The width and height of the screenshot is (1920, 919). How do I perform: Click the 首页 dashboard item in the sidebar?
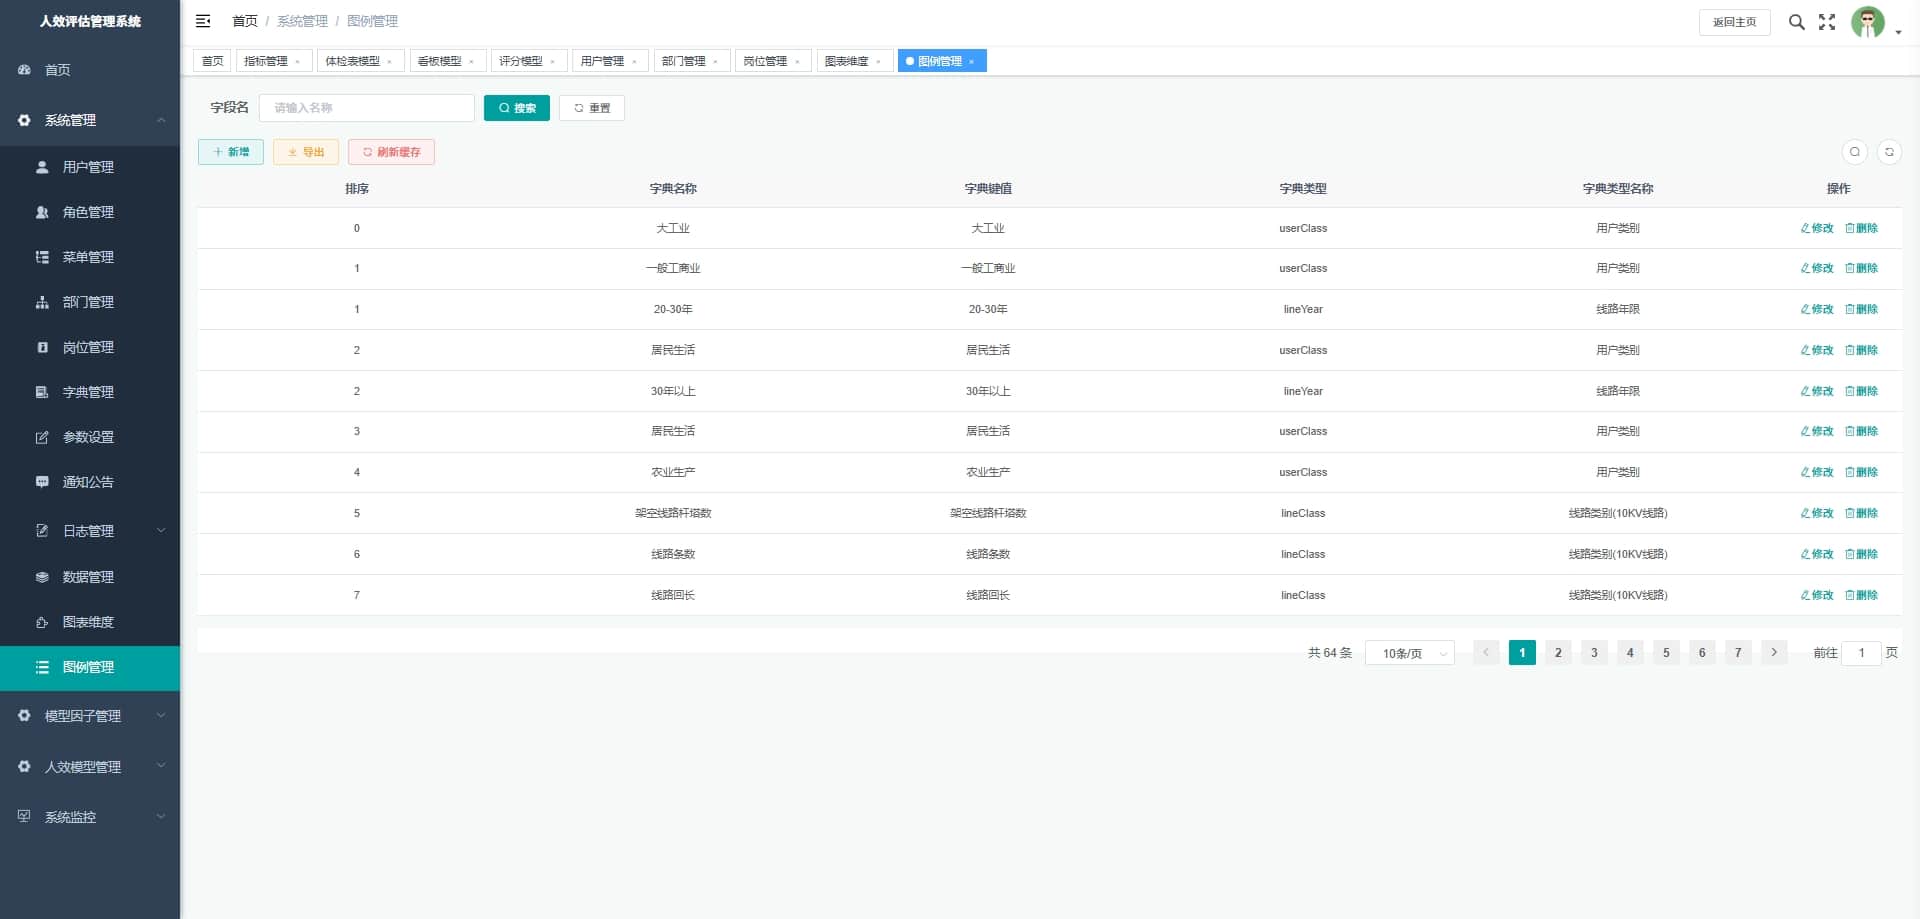coord(90,70)
